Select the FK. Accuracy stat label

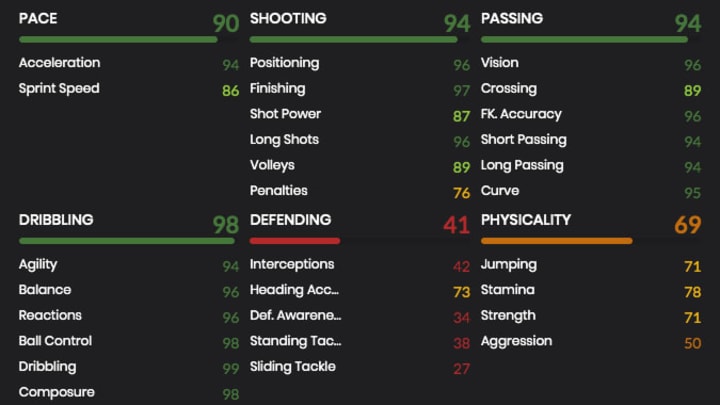[521, 114]
